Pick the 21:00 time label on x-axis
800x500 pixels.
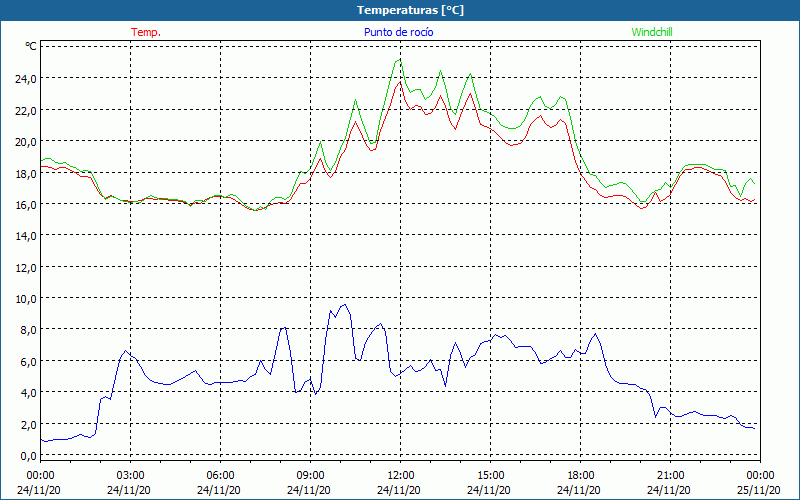pyautogui.click(x=670, y=475)
